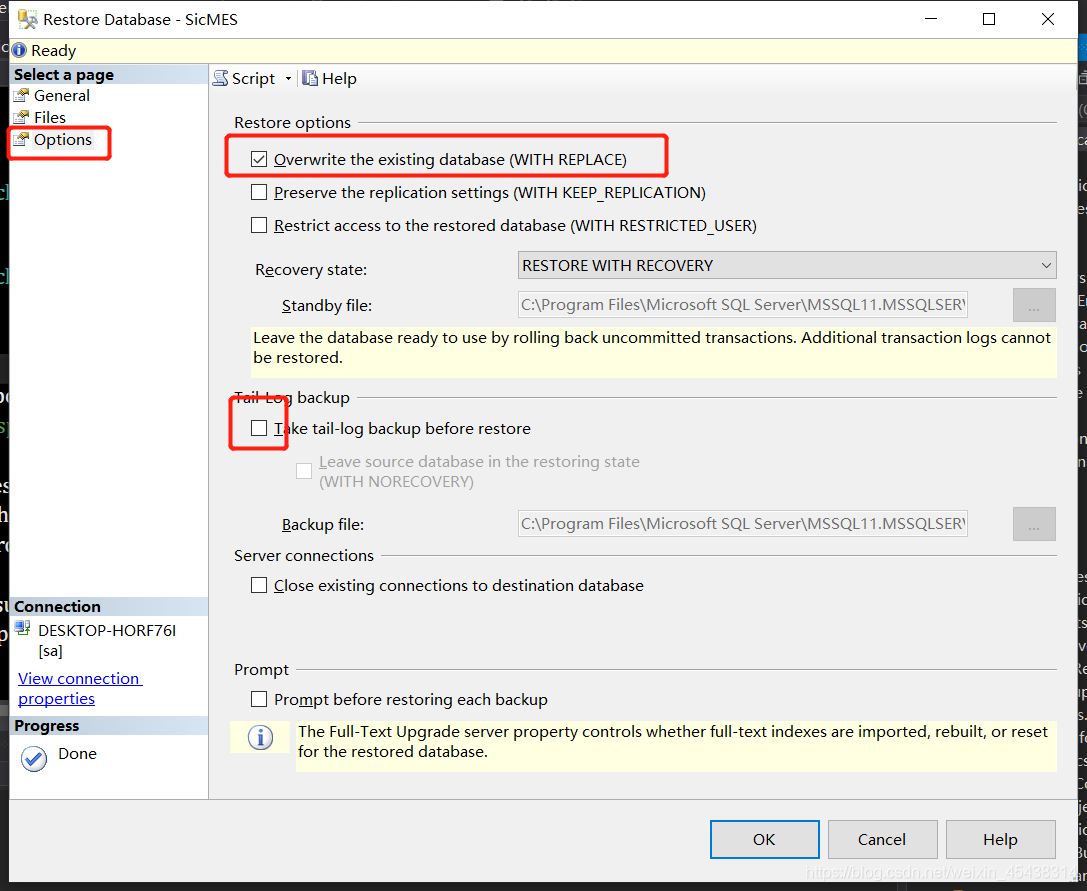Enable Restrict access to restored database
The image size is (1087, 891).
click(x=259, y=225)
